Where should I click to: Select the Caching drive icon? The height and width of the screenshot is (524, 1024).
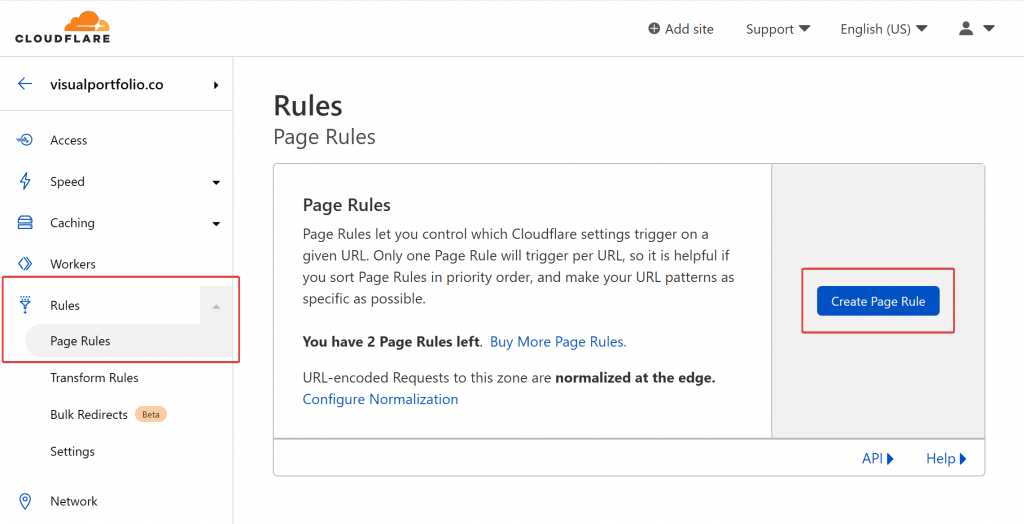25,223
